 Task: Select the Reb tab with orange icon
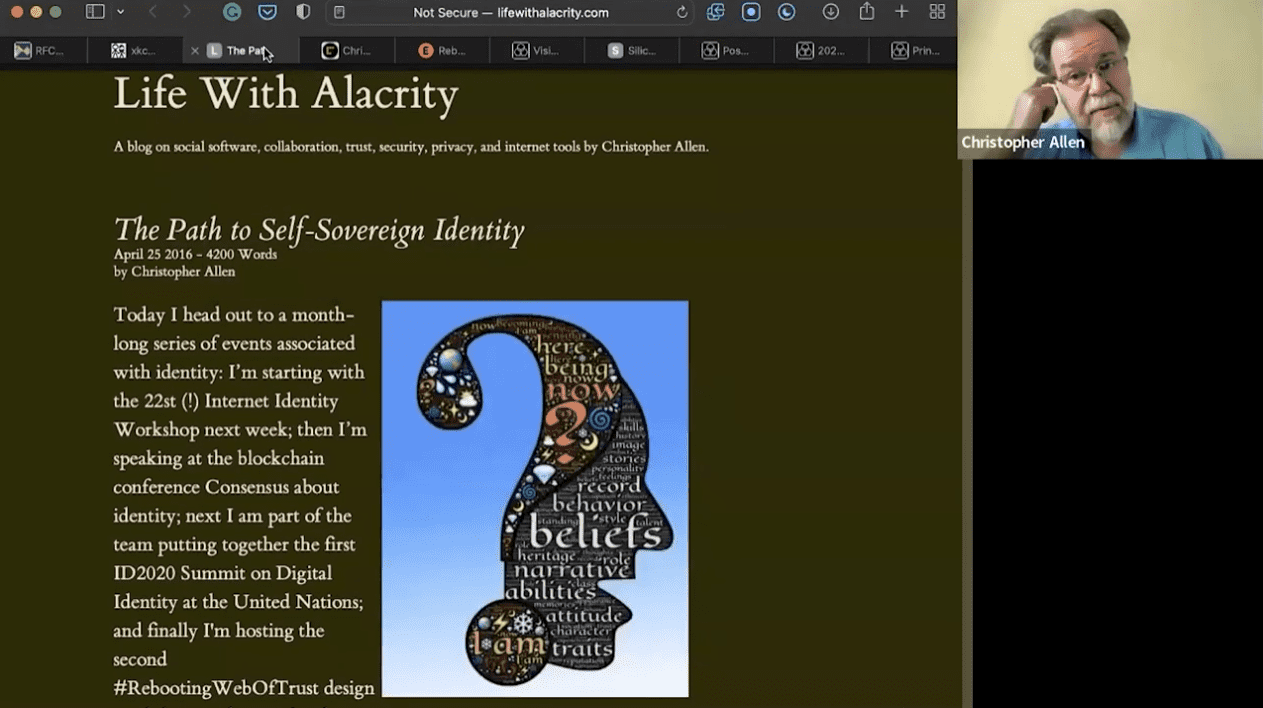(x=442, y=50)
